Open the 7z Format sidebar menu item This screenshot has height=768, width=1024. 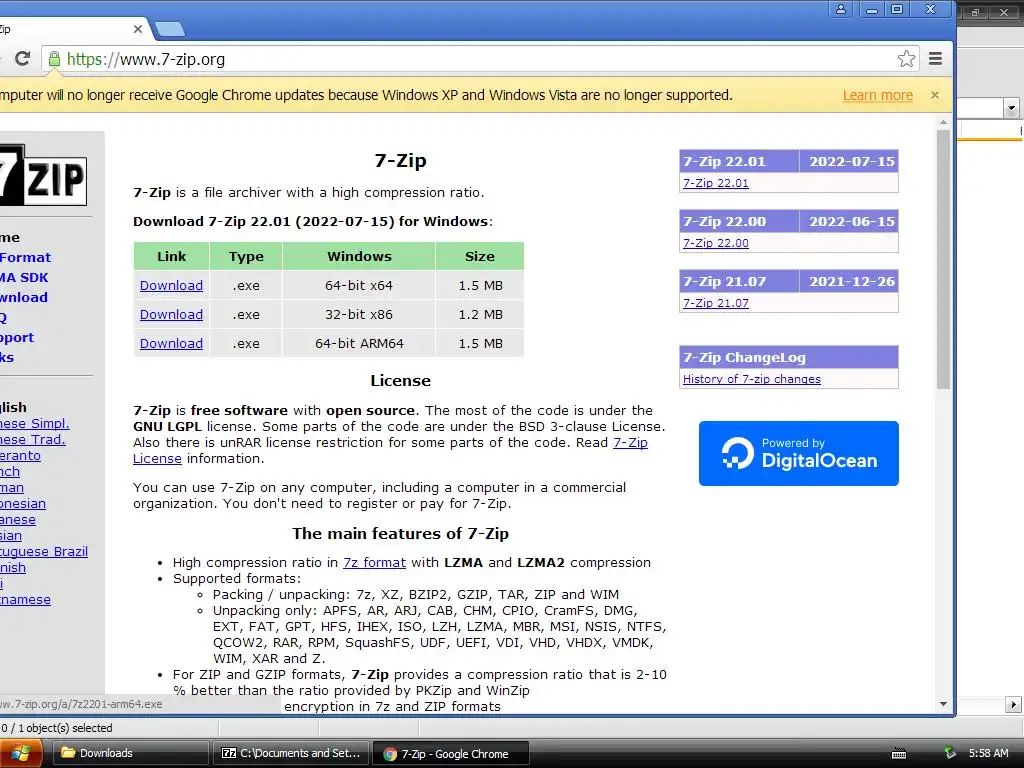(25, 257)
